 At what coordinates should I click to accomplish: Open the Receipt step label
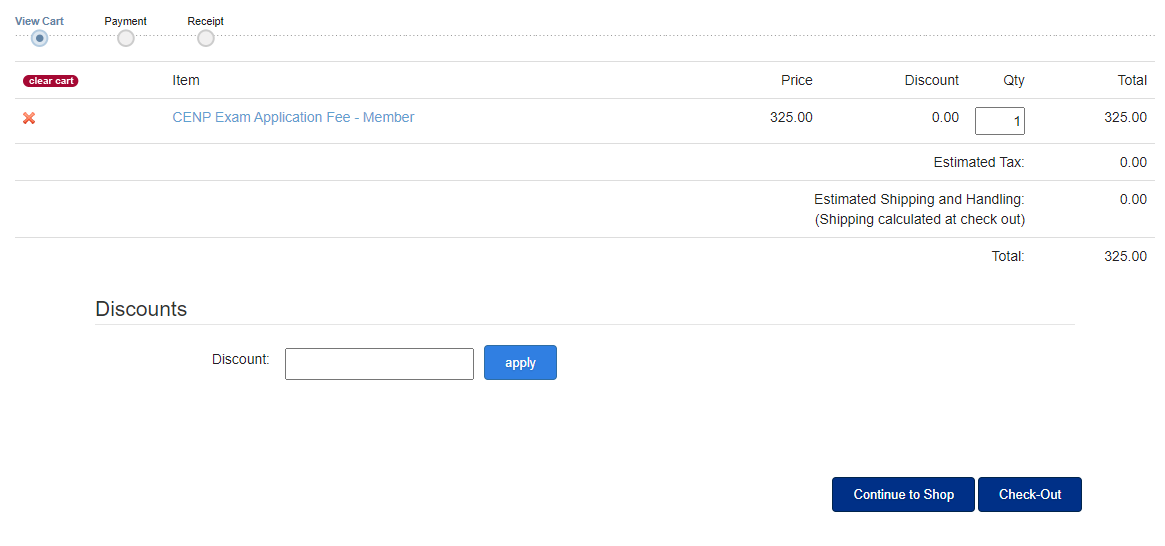pyautogui.click(x=206, y=22)
